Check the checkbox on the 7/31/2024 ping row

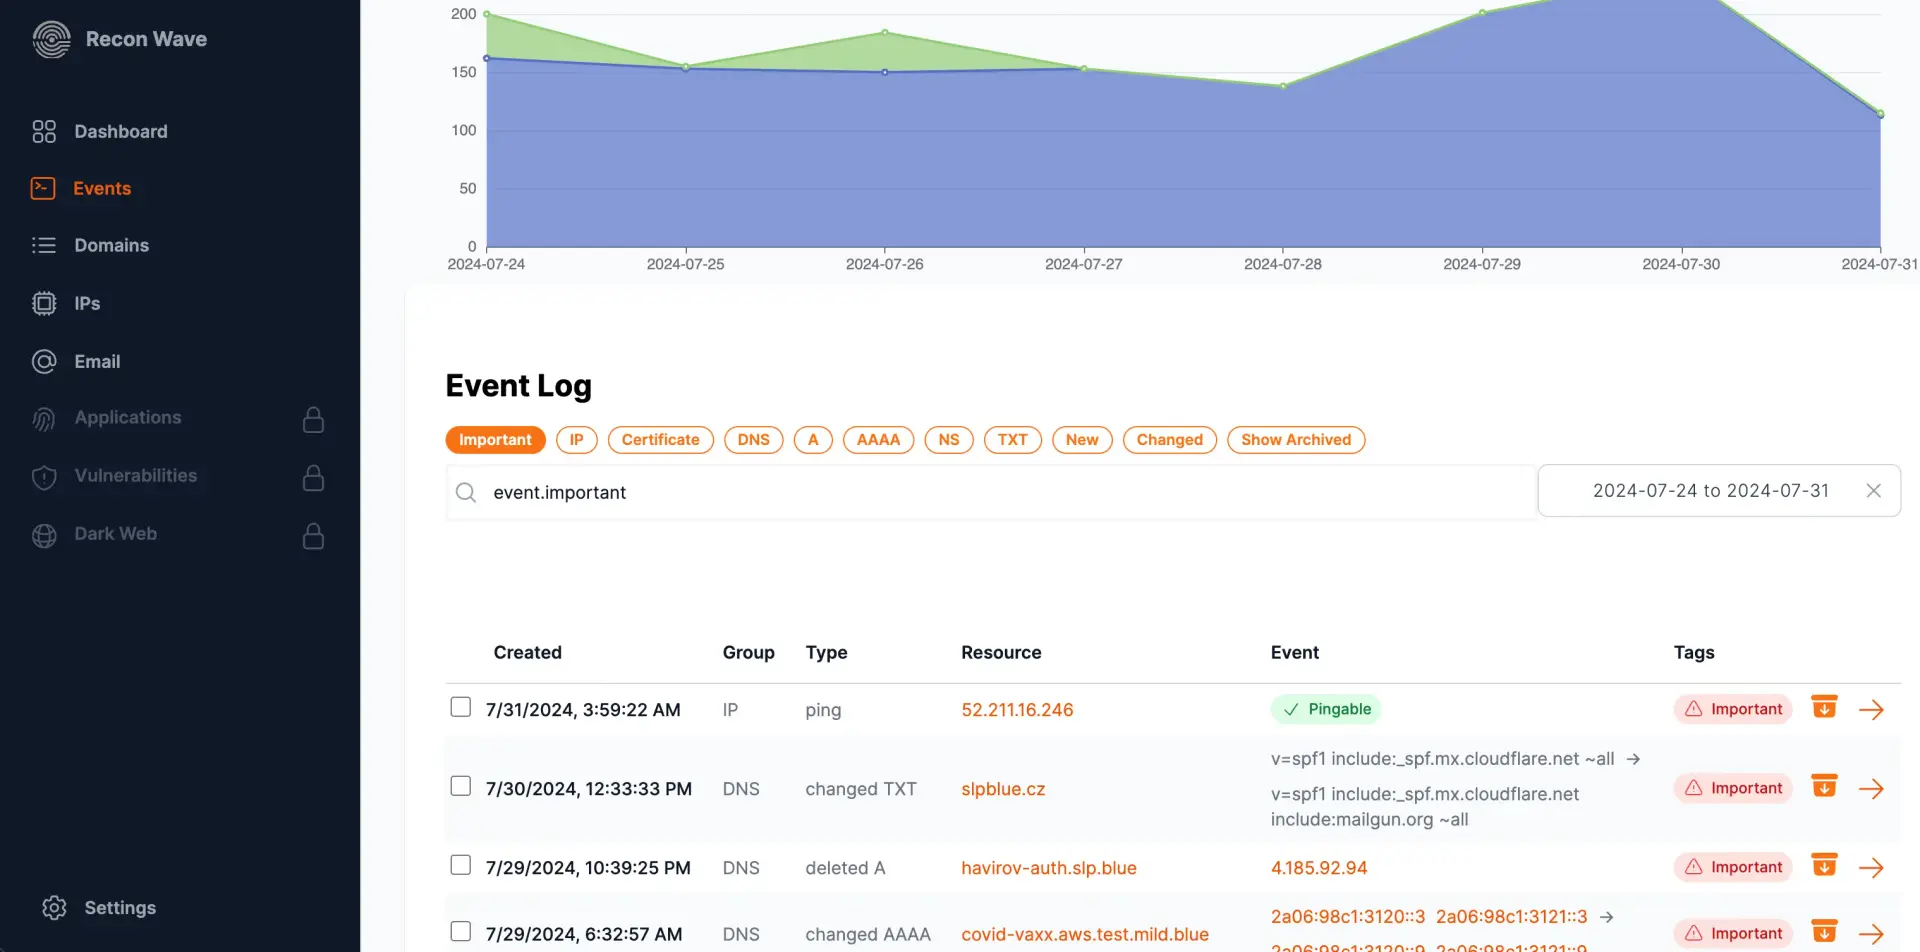[461, 706]
